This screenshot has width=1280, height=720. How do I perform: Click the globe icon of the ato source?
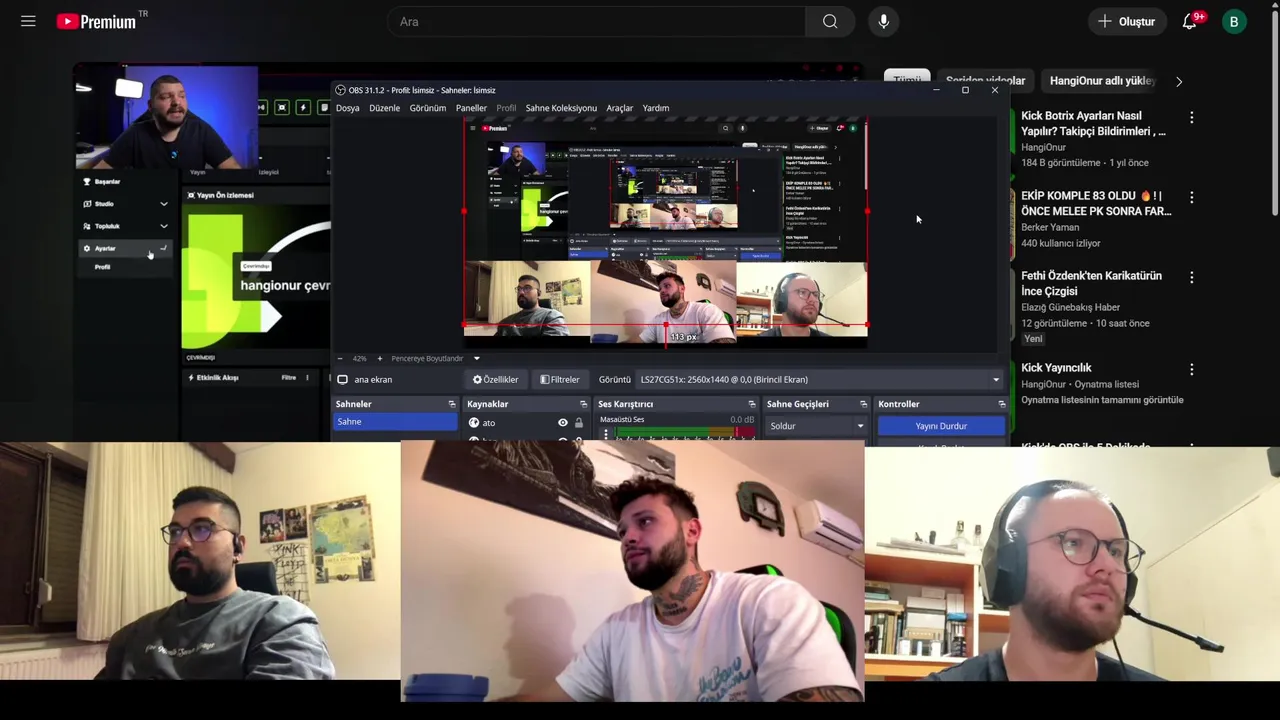[x=474, y=423]
